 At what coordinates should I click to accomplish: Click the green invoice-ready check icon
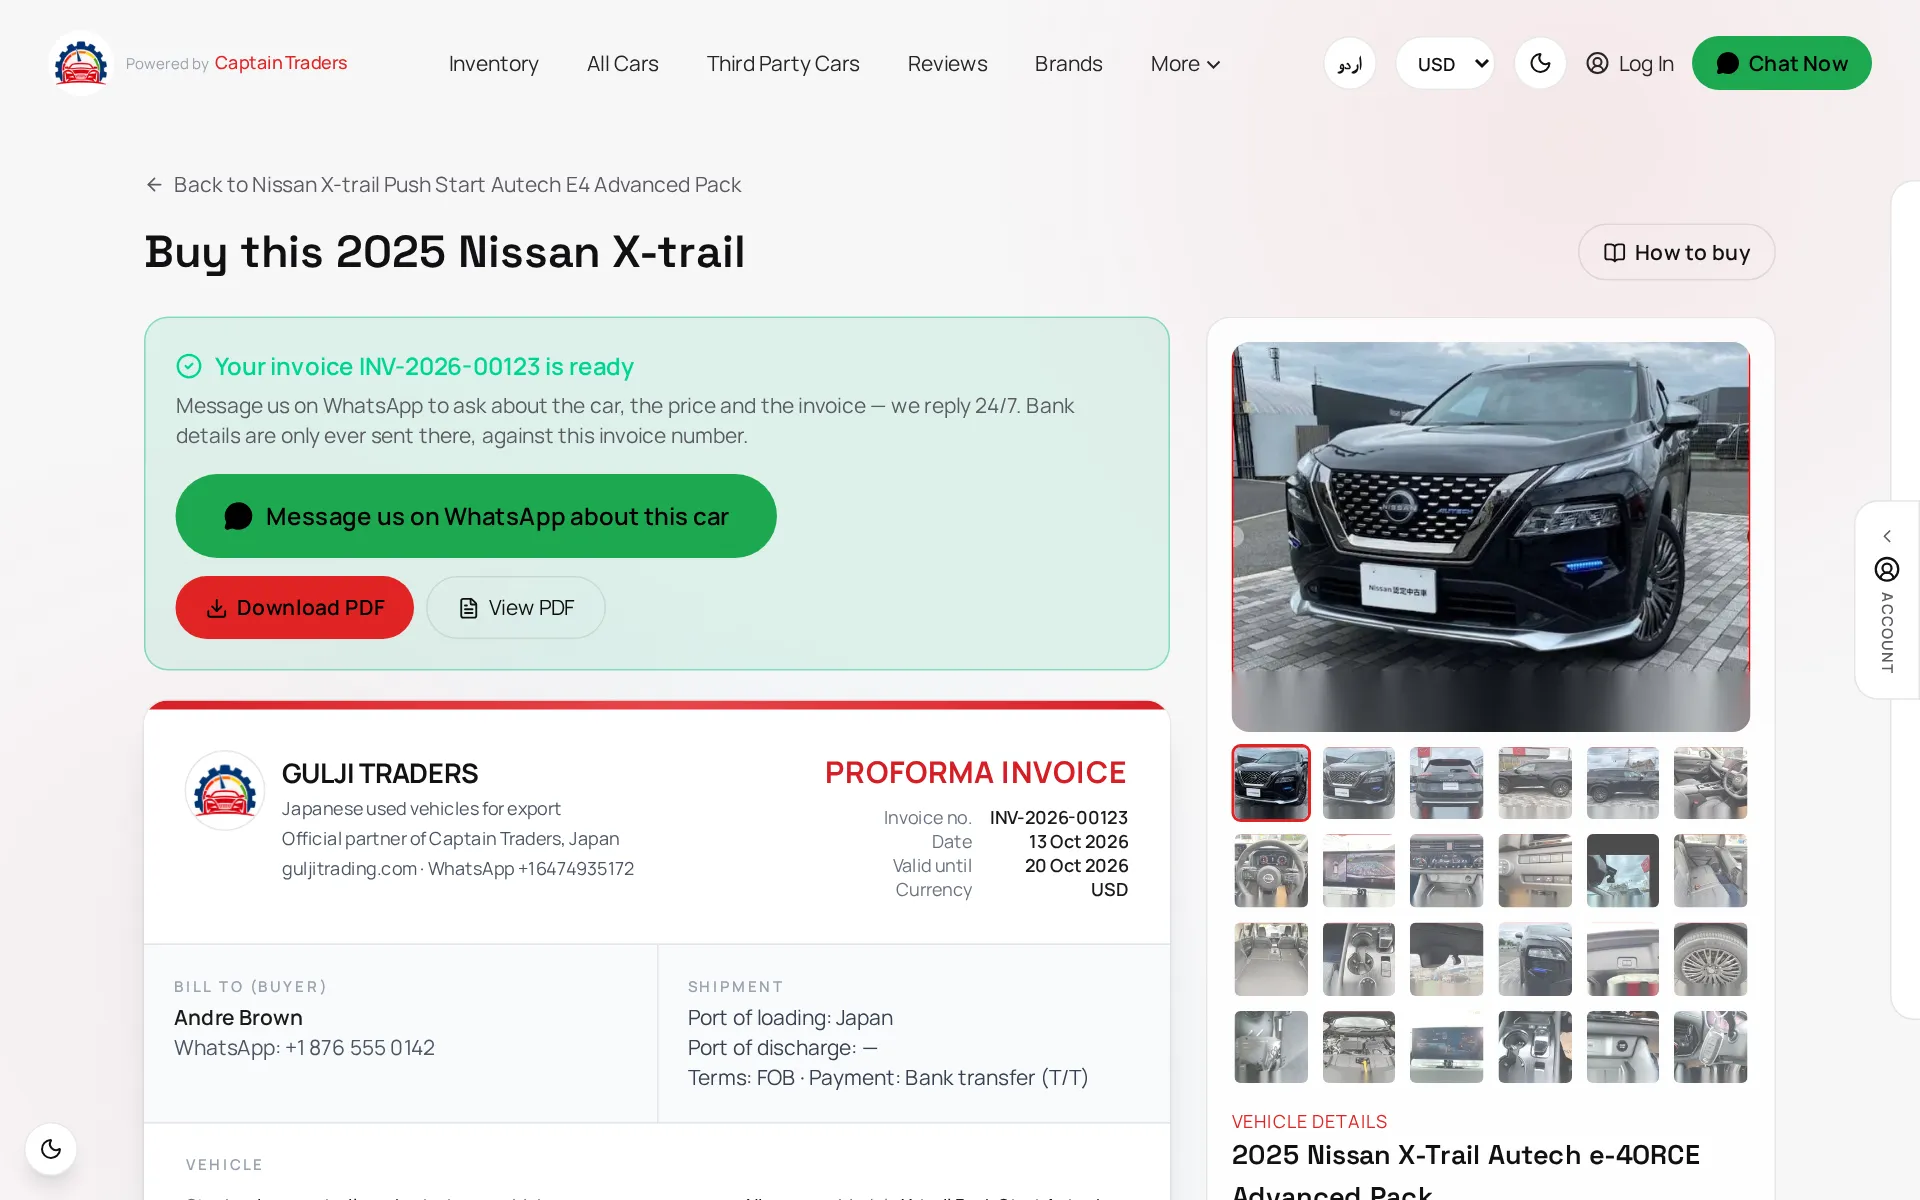coord(189,366)
